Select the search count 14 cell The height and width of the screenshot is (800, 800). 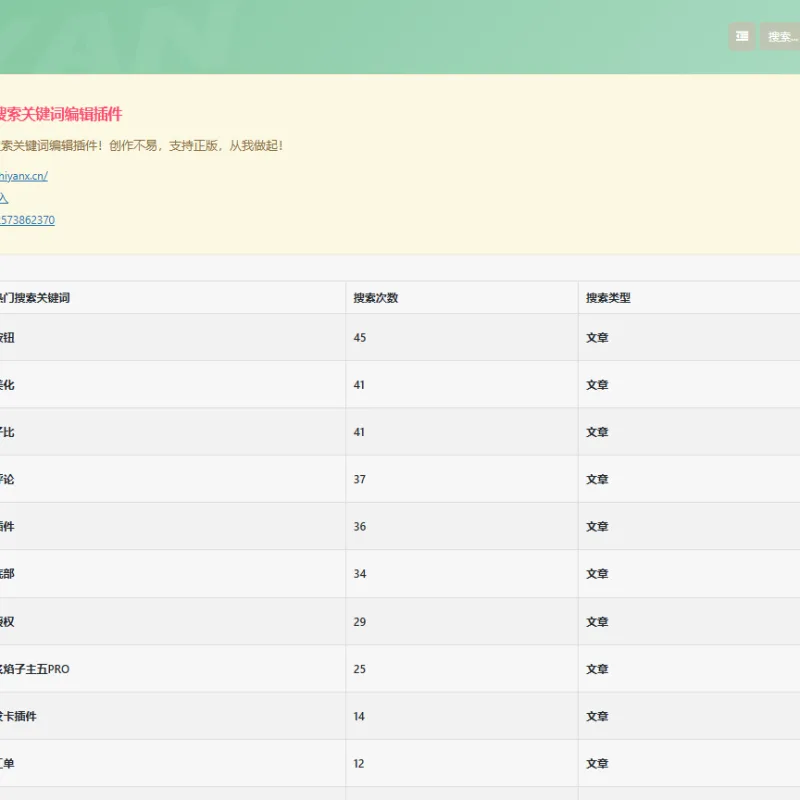click(x=462, y=716)
